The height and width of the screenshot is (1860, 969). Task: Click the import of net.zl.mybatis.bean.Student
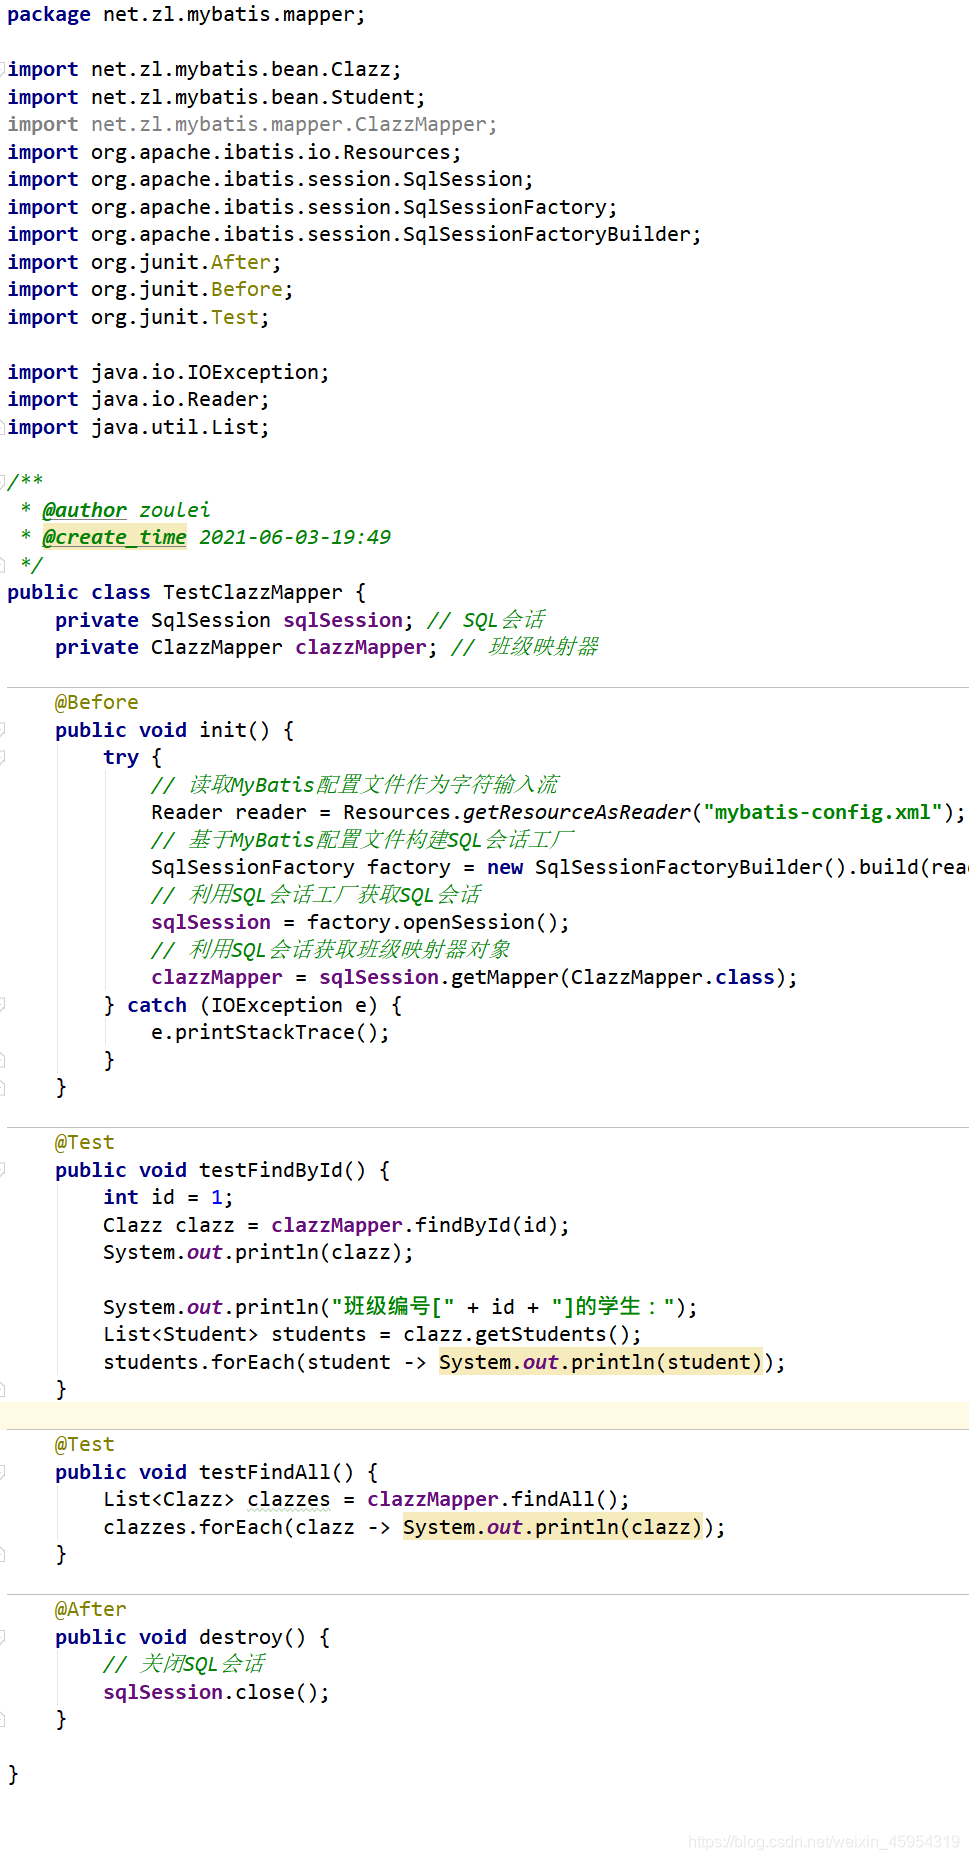(x=216, y=97)
